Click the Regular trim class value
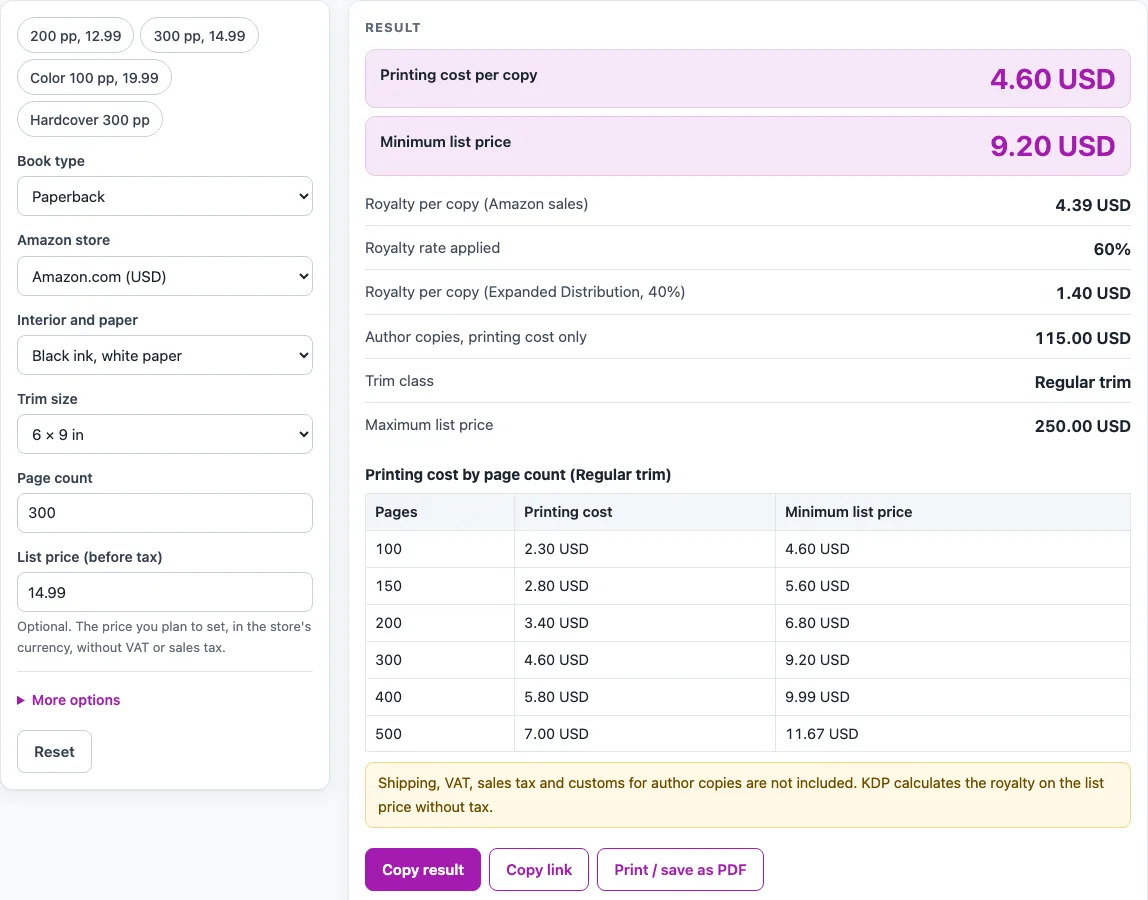The image size is (1148, 900). point(1082,382)
